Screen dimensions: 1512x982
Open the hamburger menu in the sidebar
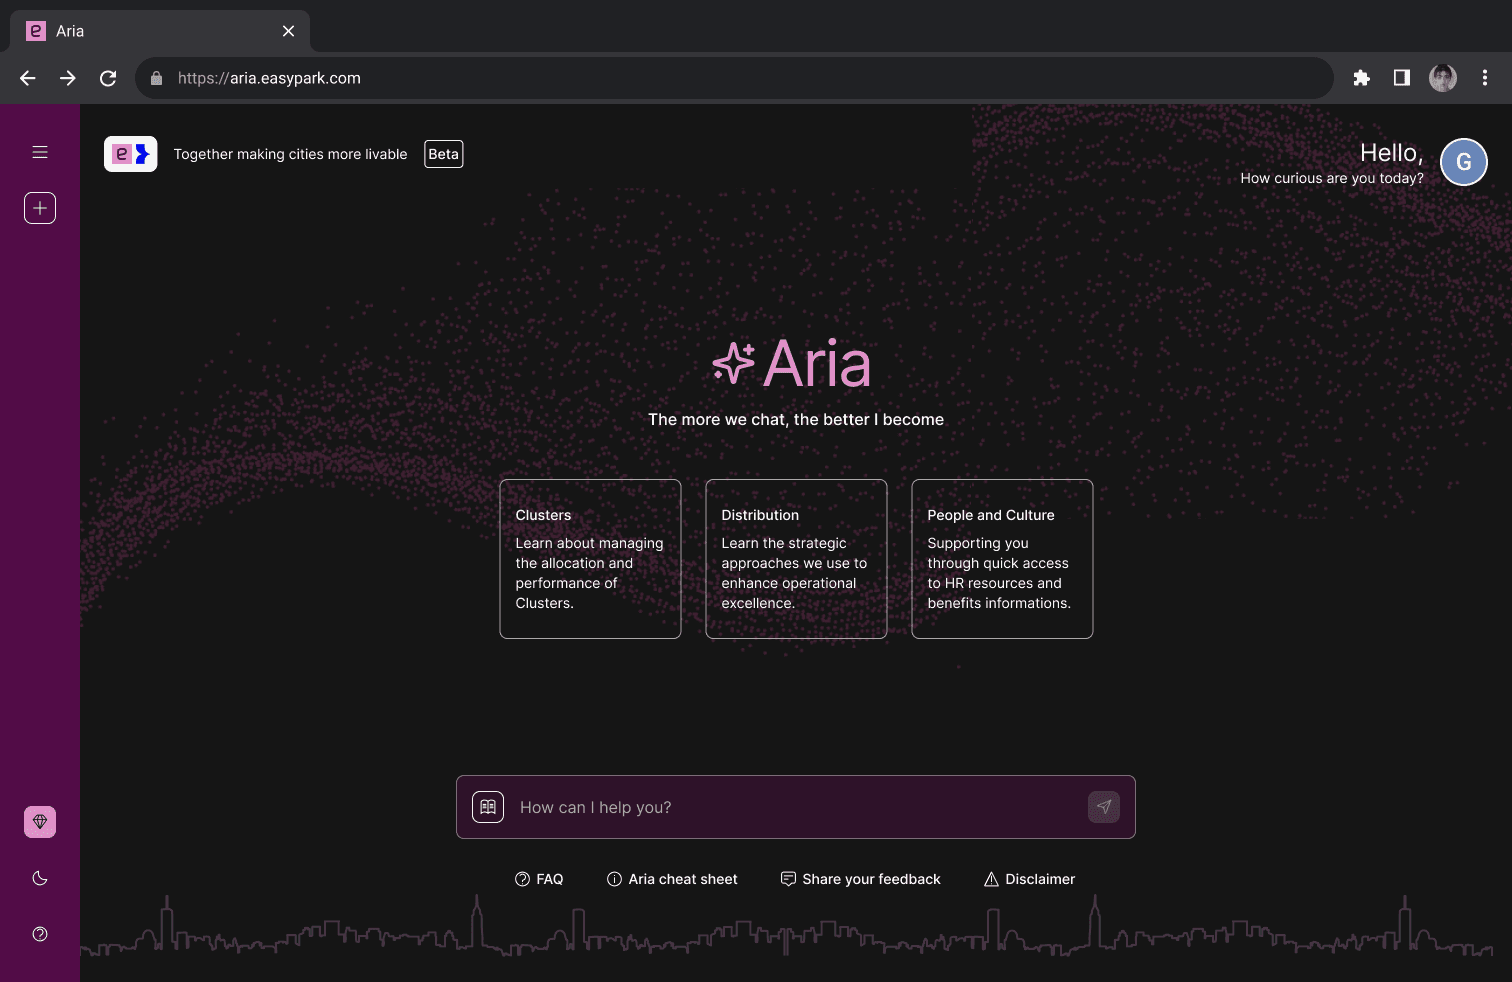[40, 152]
